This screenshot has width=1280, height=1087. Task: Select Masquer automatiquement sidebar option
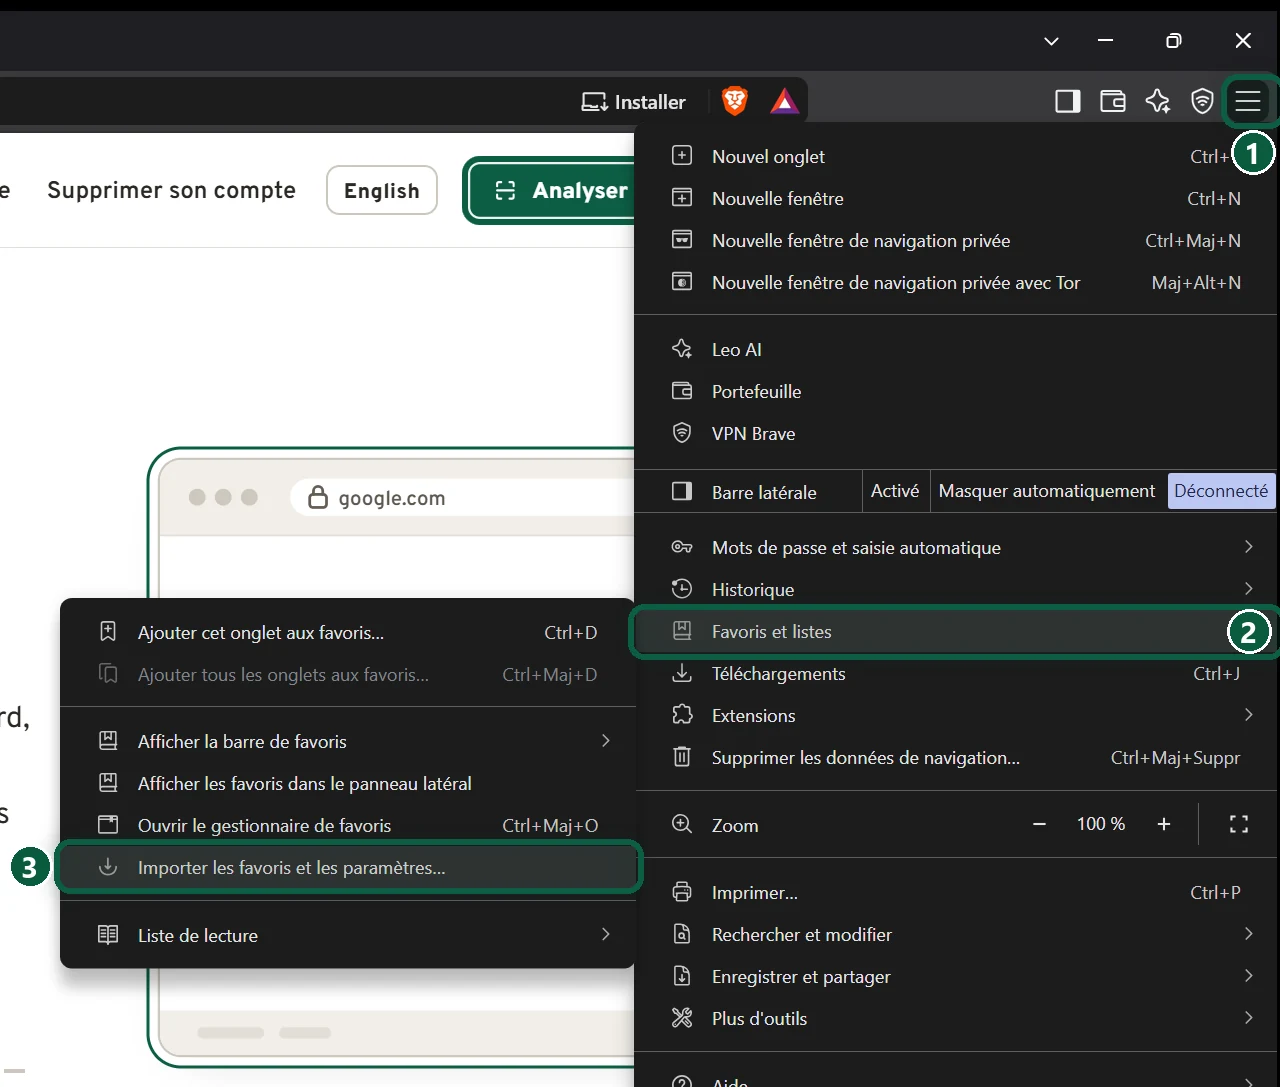pyautogui.click(x=1047, y=491)
